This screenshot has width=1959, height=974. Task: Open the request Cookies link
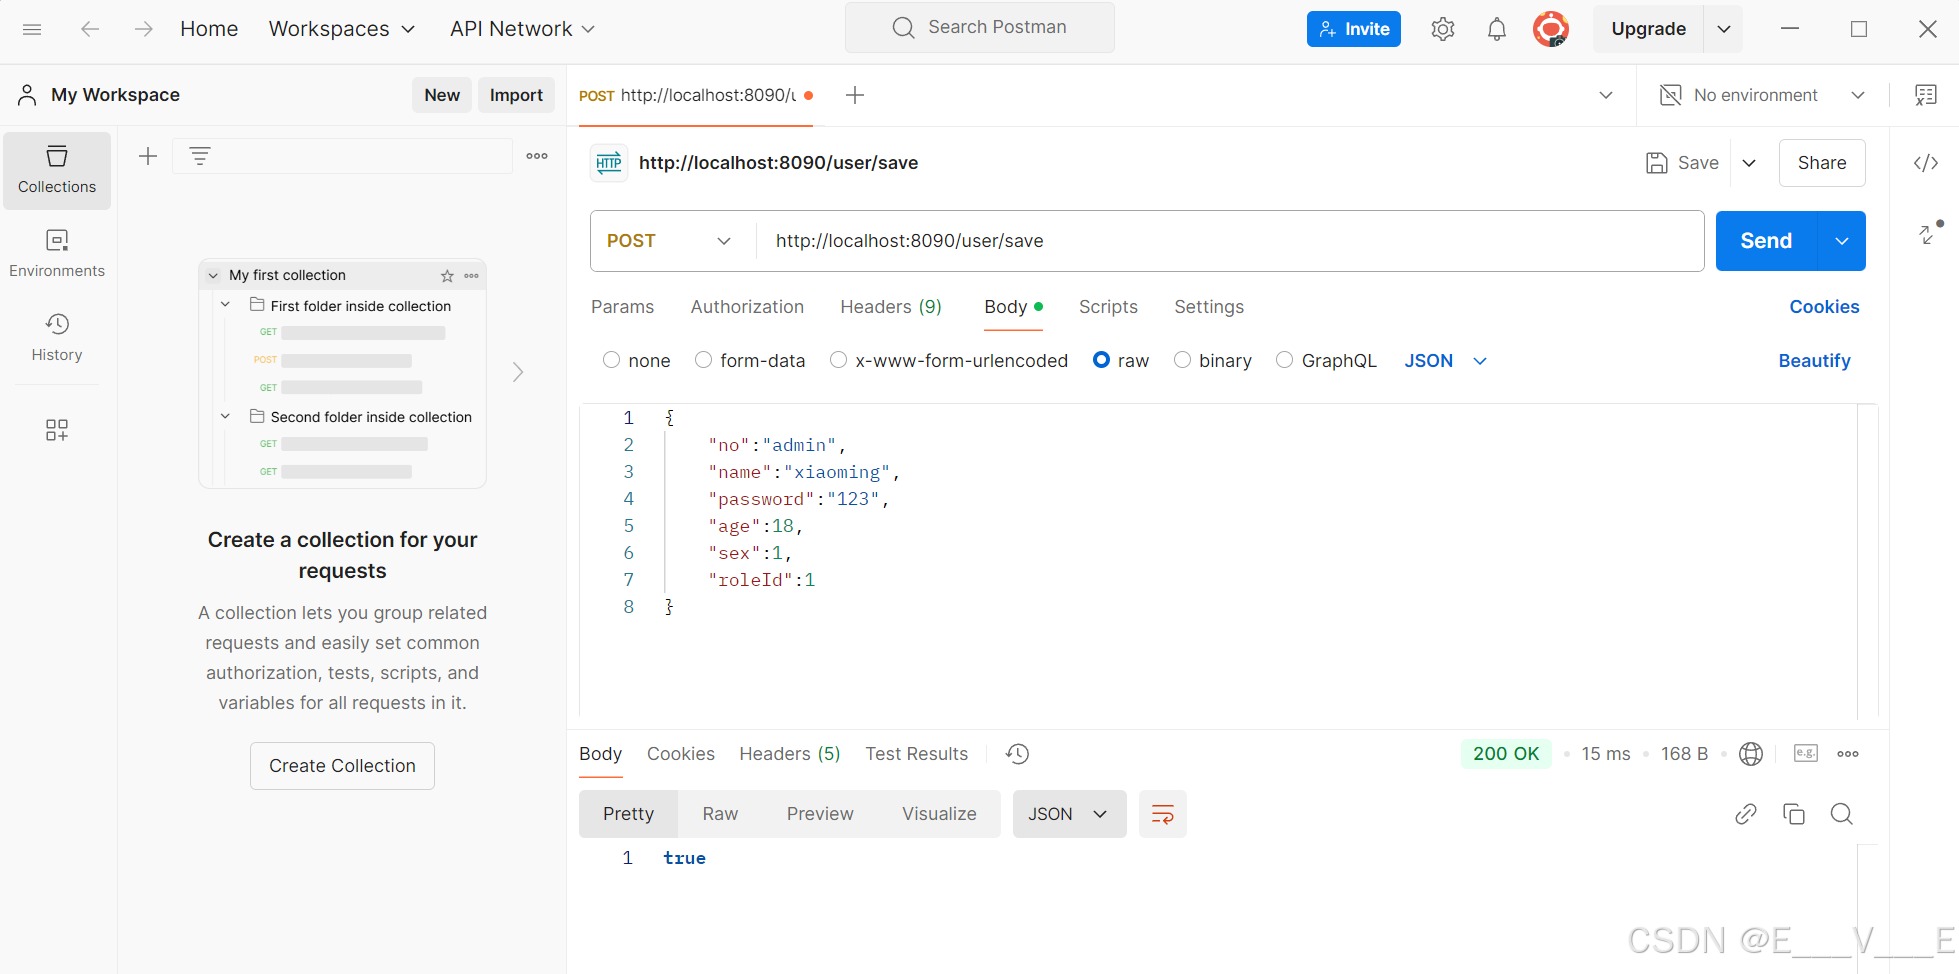click(x=1824, y=307)
